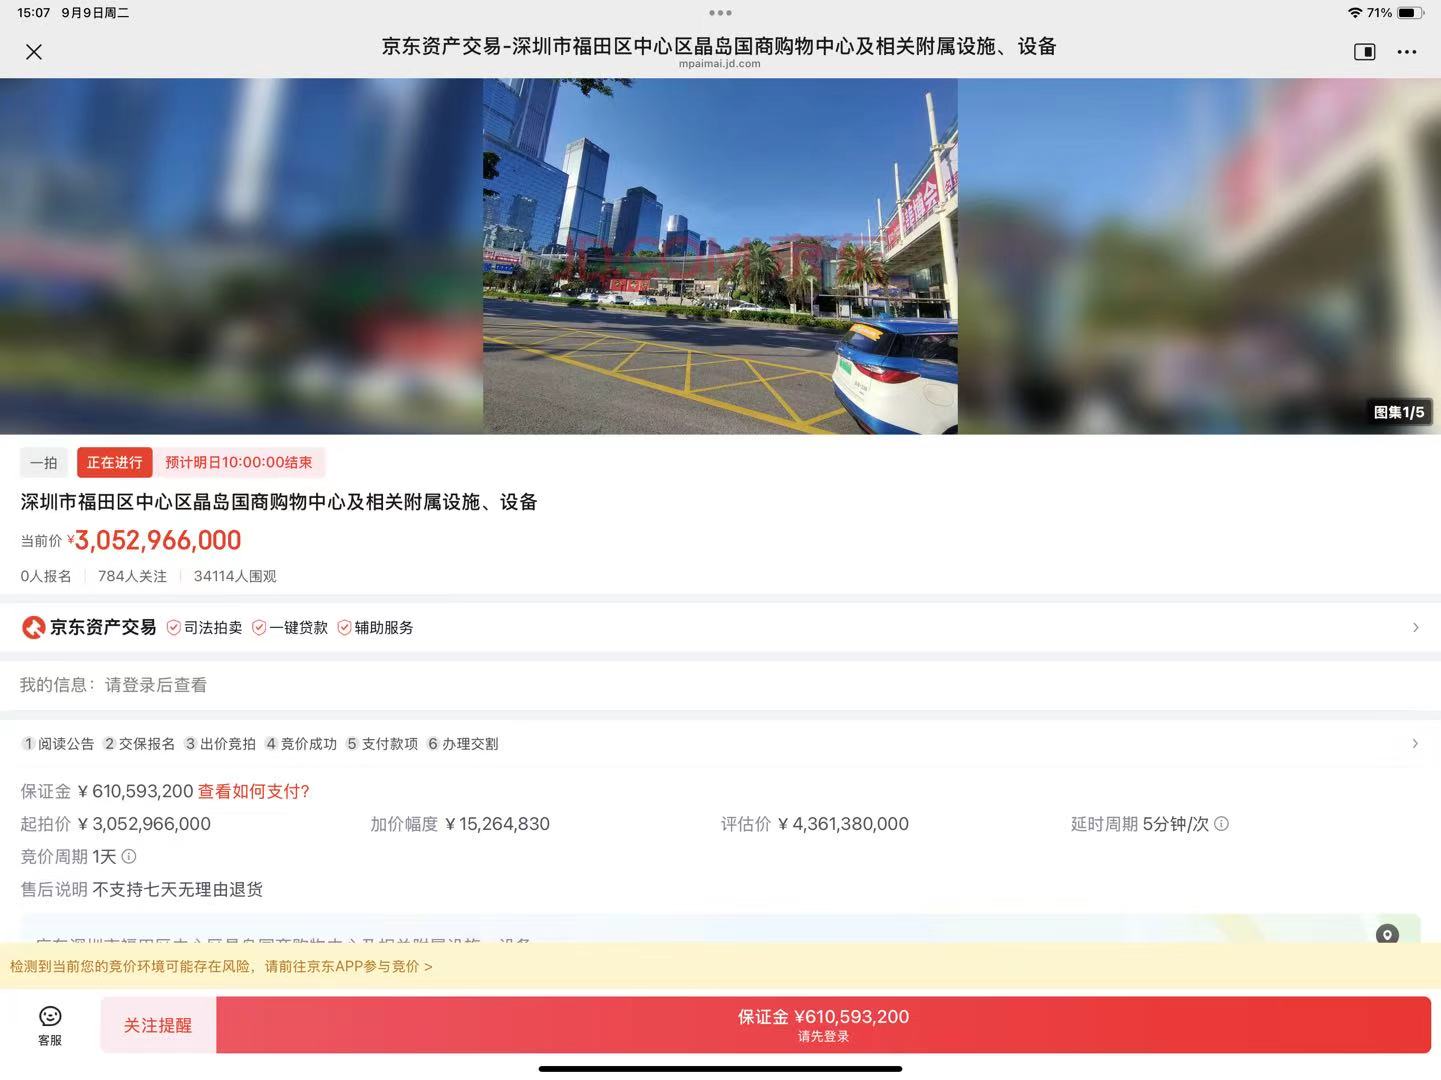The height and width of the screenshot is (1080, 1441).
Task: Check the battery status icon
Action: [1410, 13]
